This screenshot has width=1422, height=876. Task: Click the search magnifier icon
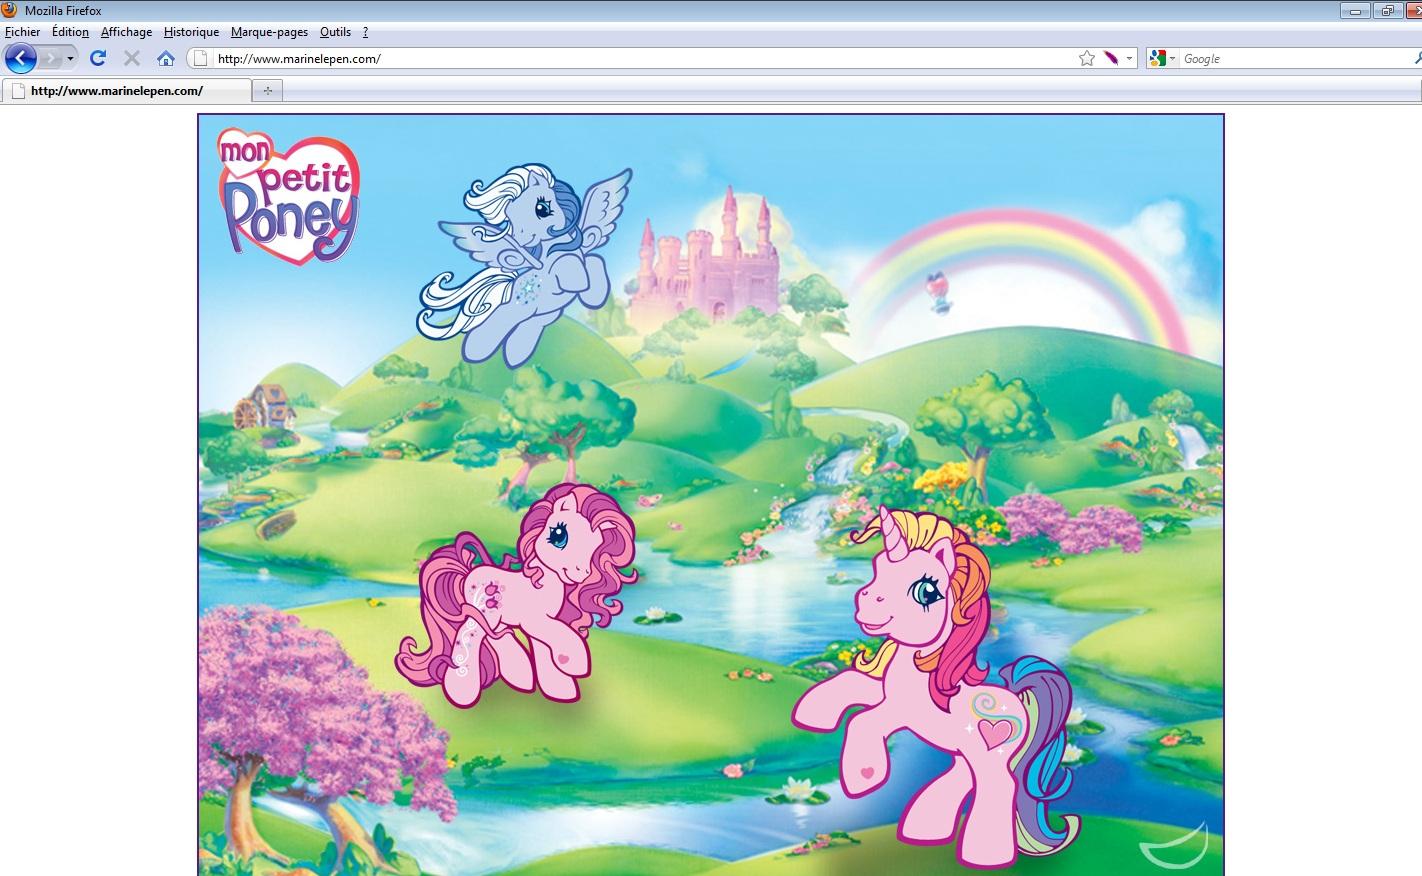tap(1417, 58)
